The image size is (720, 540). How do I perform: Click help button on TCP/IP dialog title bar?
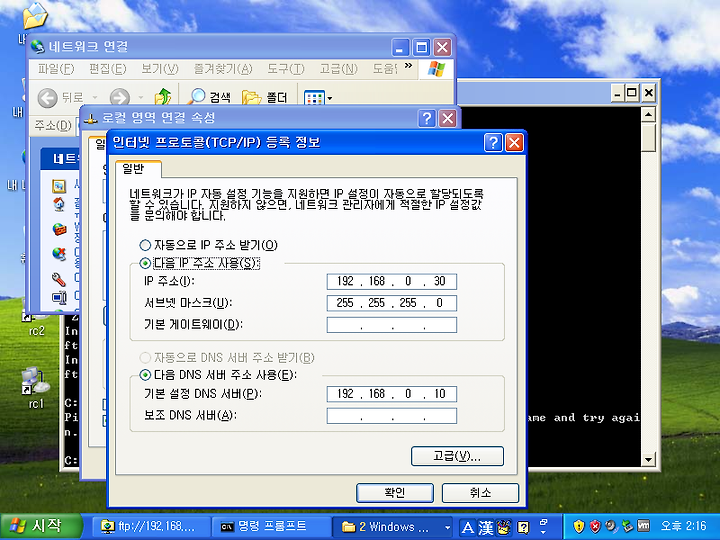[x=493, y=143]
